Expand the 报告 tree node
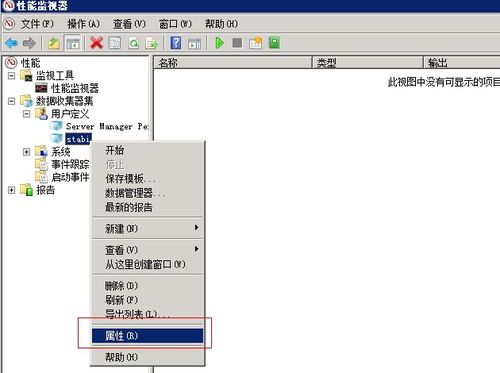This screenshot has height=373, width=500. click(x=11, y=190)
